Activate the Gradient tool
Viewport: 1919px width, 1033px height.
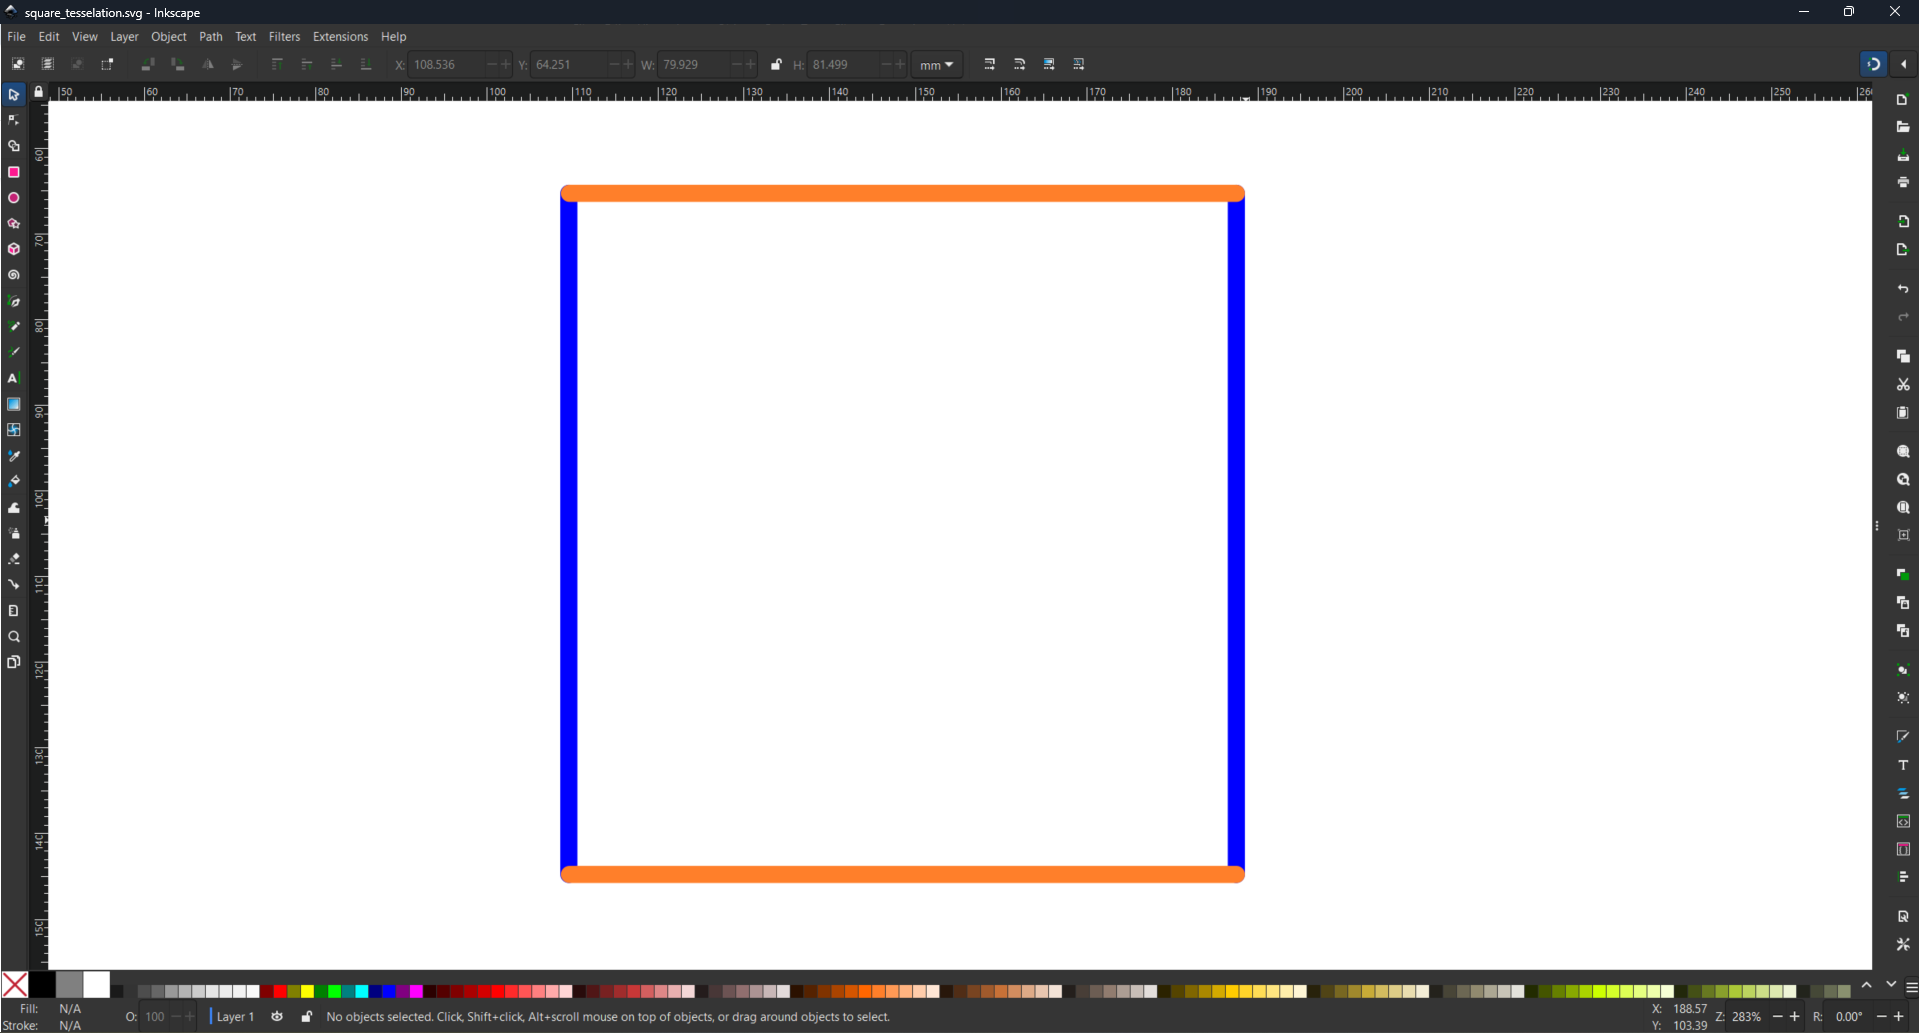pyautogui.click(x=14, y=404)
